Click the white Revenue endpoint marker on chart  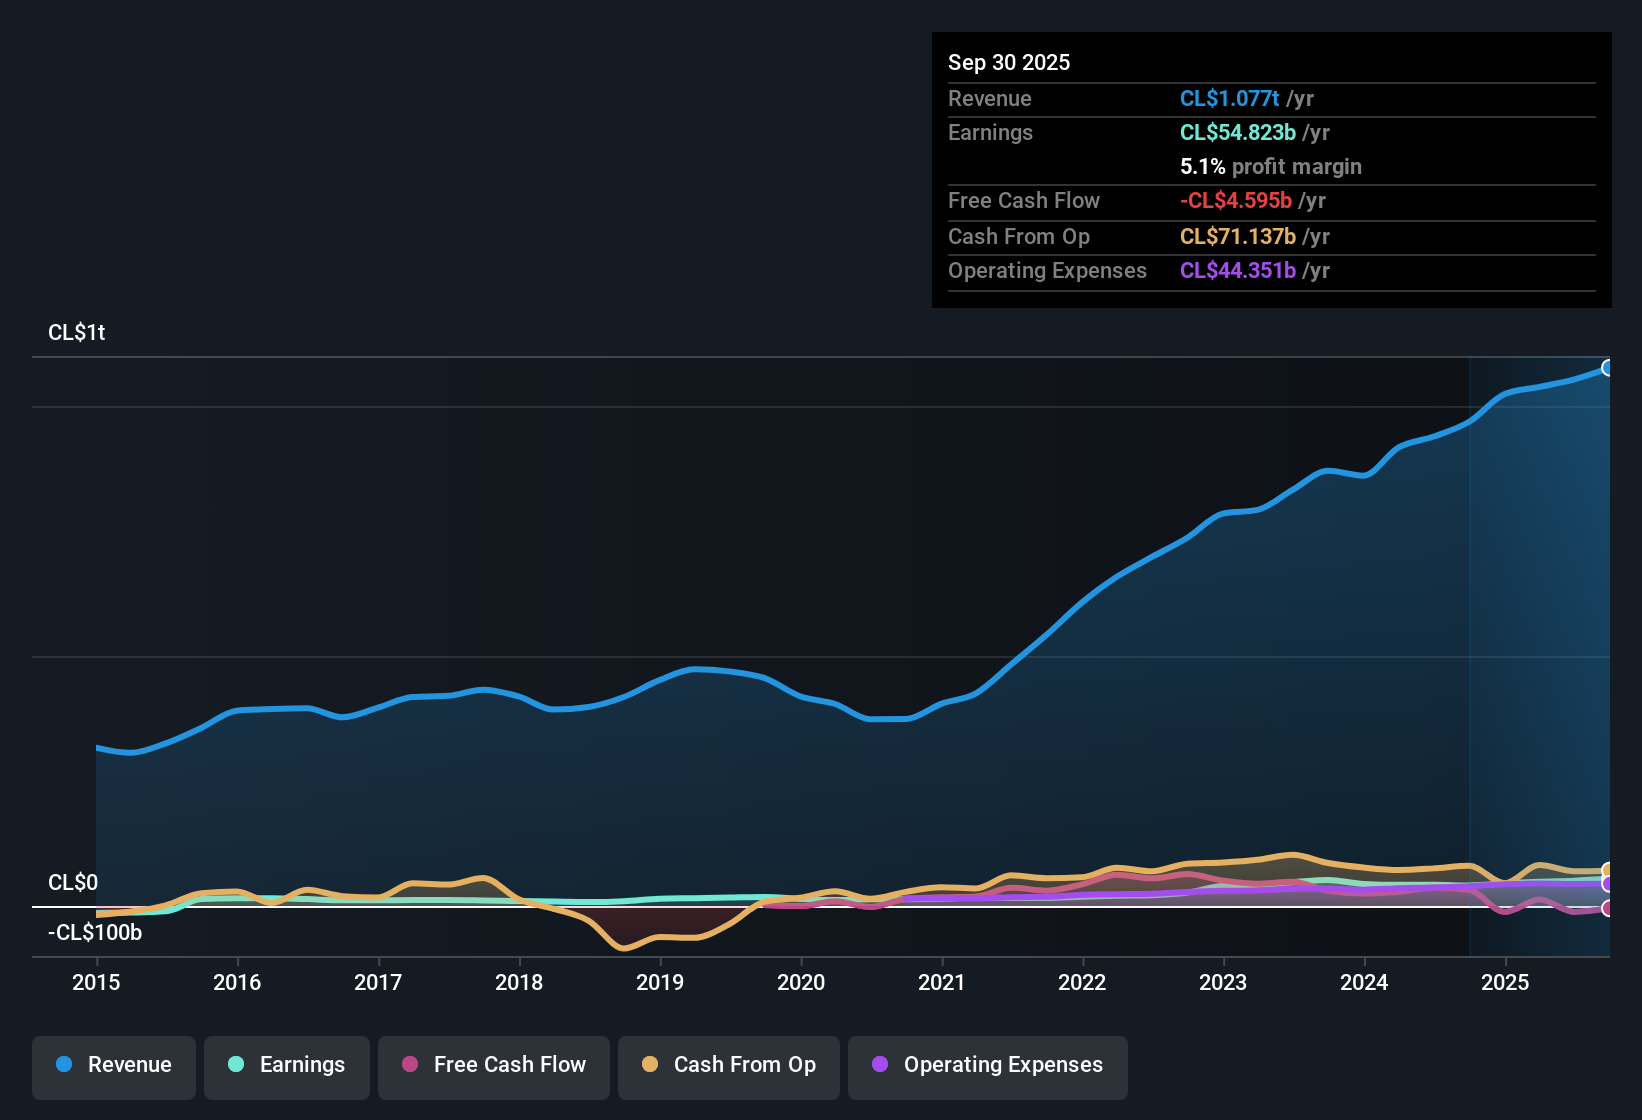(1608, 368)
